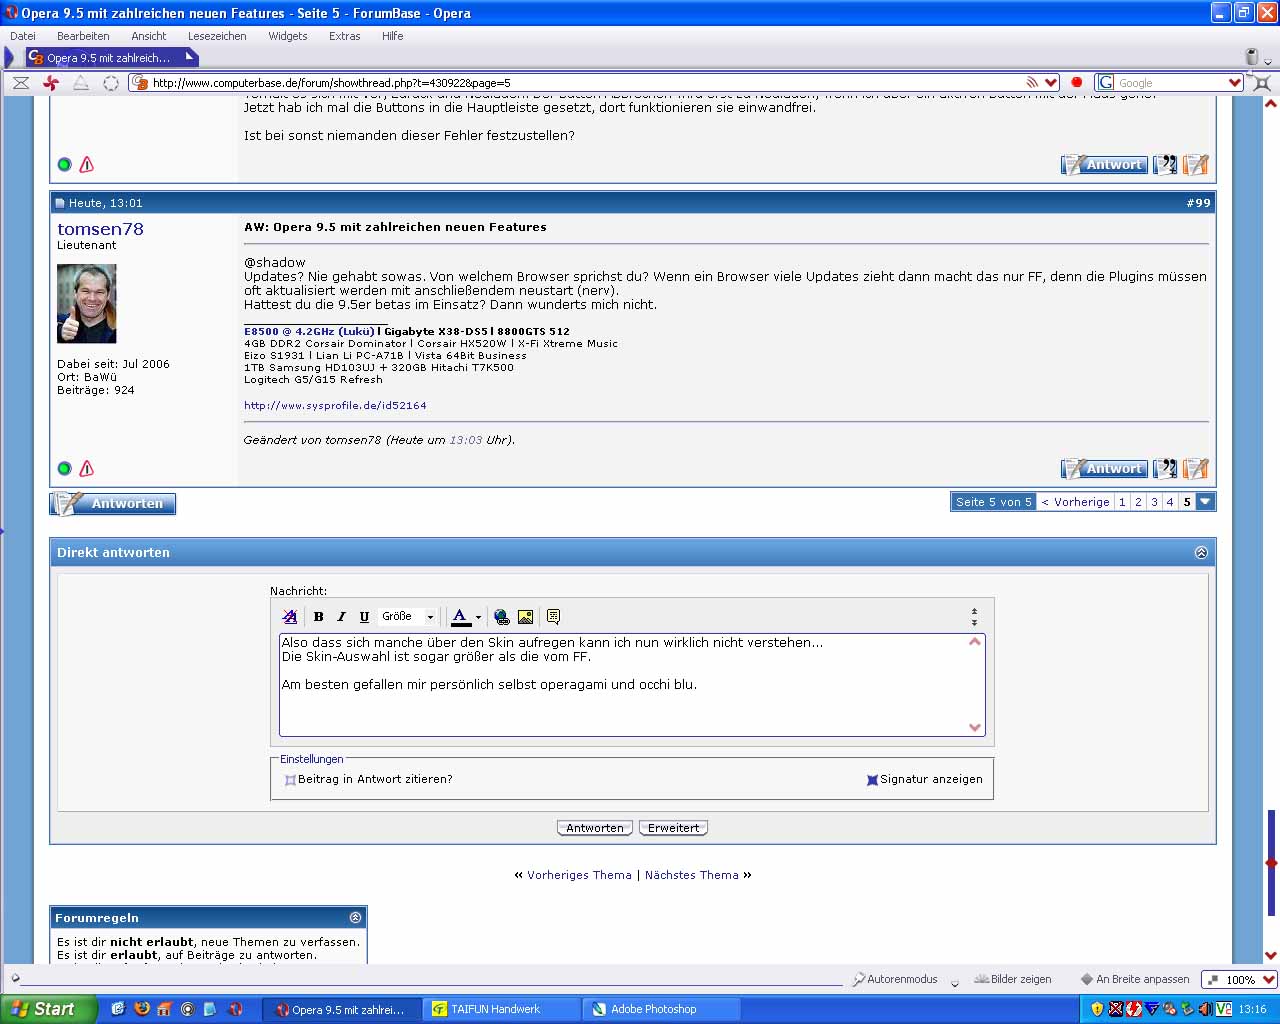Open the closed tabs trash icon
This screenshot has width=1280, height=1024.
click(x=1252, y=57)
